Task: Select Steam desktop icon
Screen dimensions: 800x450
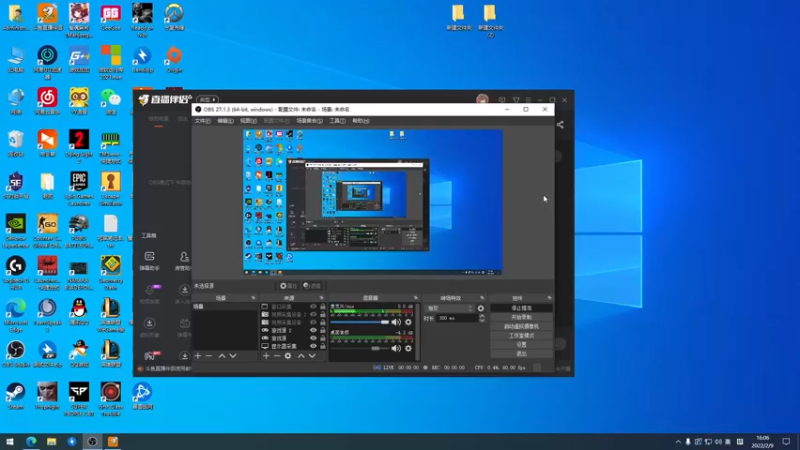Action: pyautogui.click(x=16, y=396)
